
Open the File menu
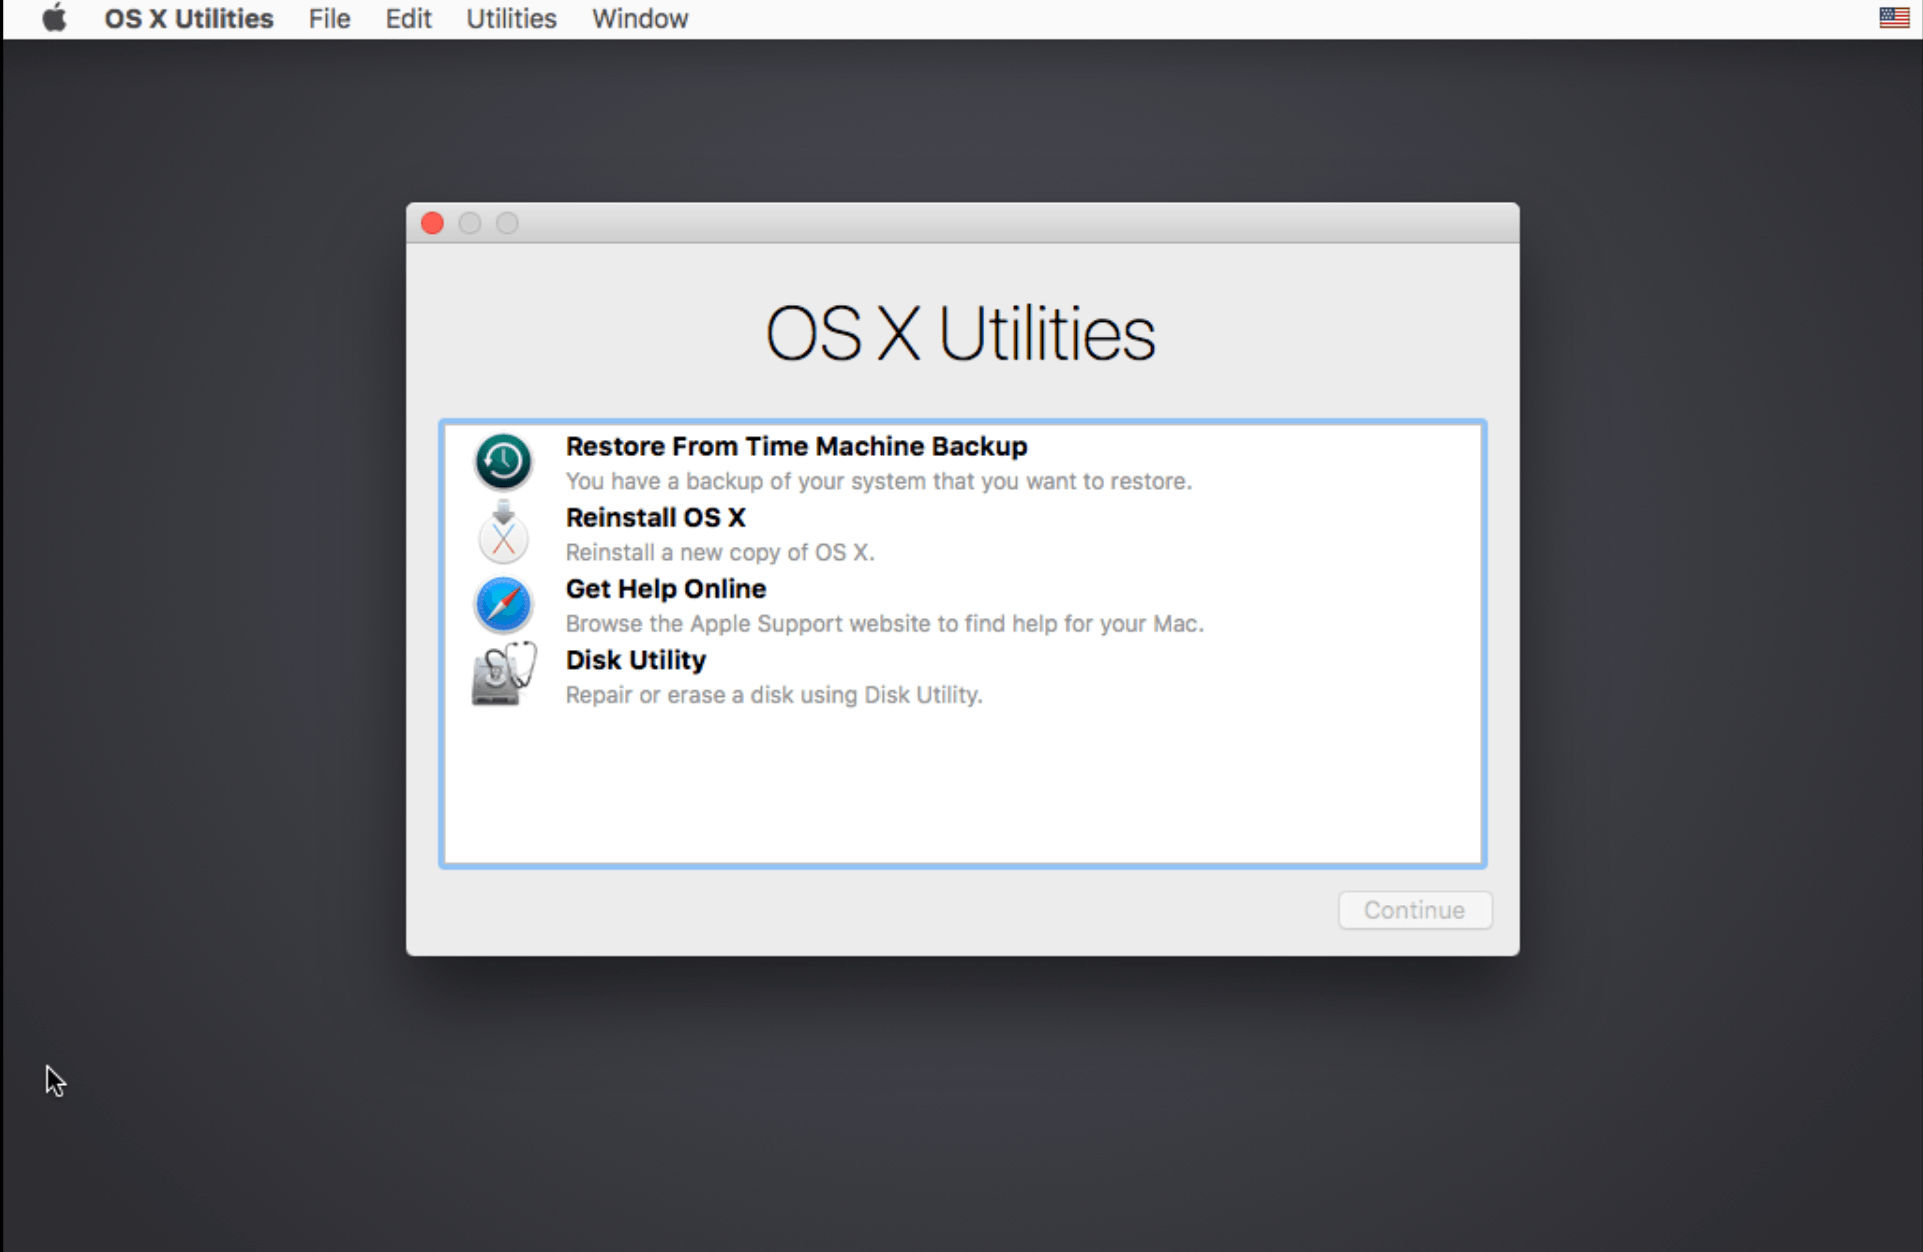point(329,19)
